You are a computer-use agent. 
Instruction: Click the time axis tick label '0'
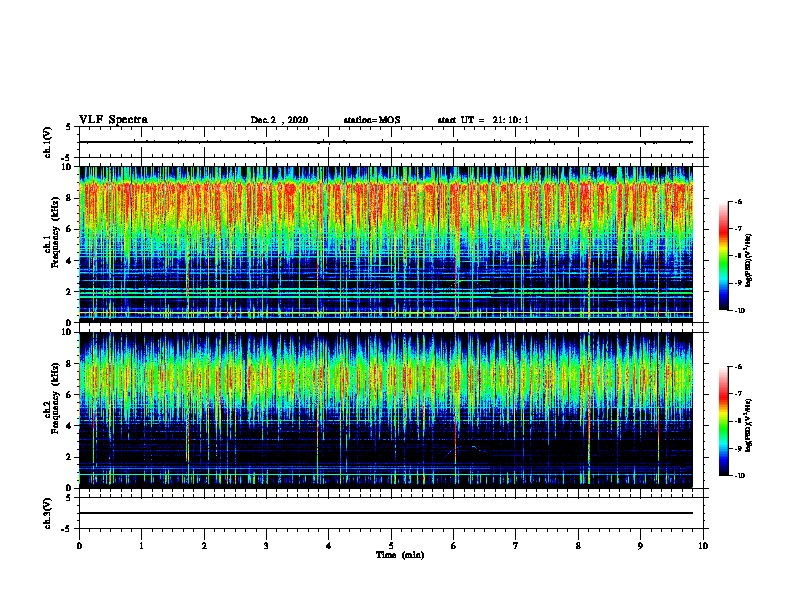point(79,546)
